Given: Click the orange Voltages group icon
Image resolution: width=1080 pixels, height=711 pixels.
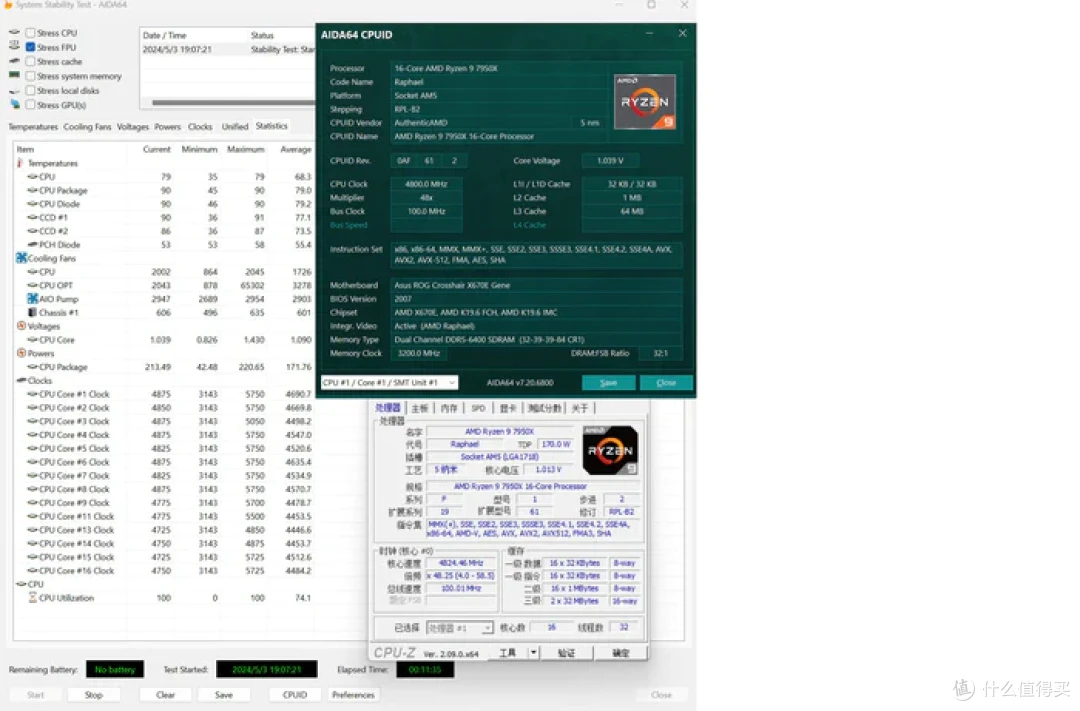Looking at the screenshot, I should click(x=21, y=326).
